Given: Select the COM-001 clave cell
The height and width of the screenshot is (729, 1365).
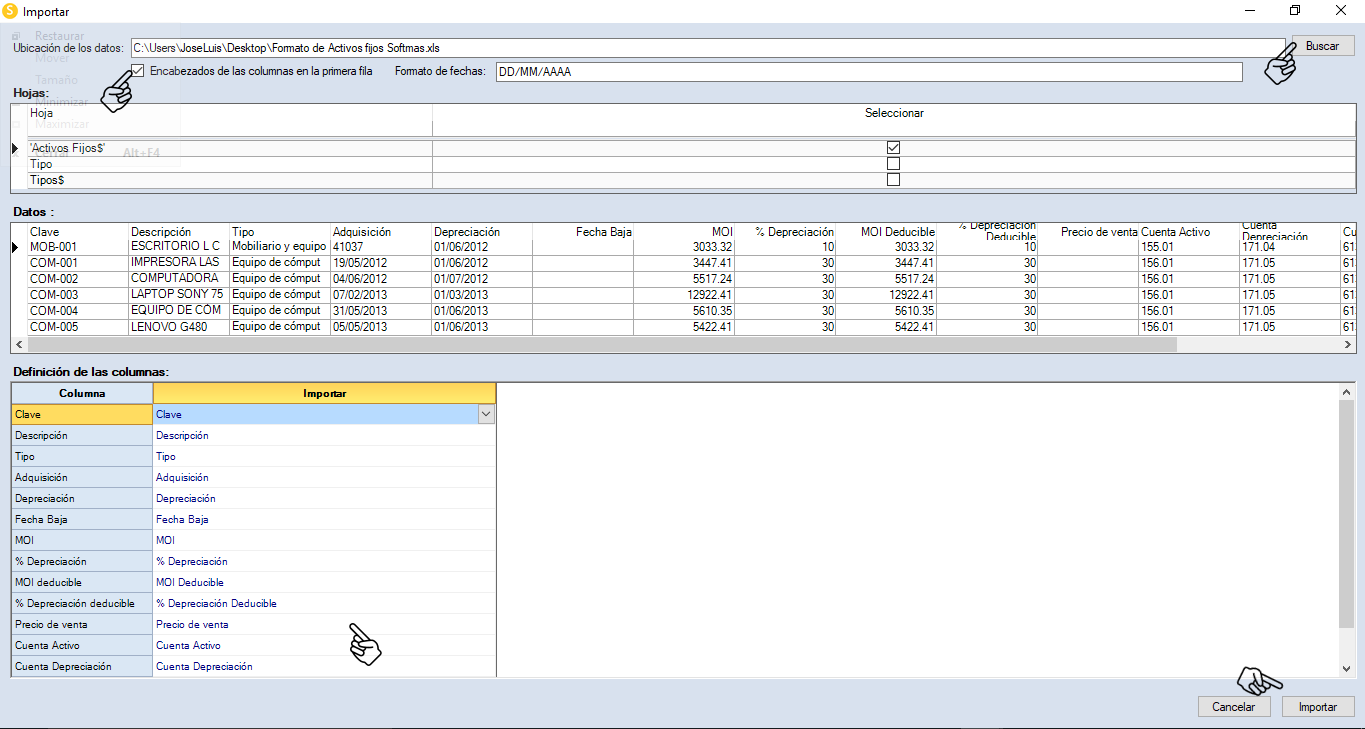Looking at the screenshot, I should pyautogui.click(x=78, y=262).
